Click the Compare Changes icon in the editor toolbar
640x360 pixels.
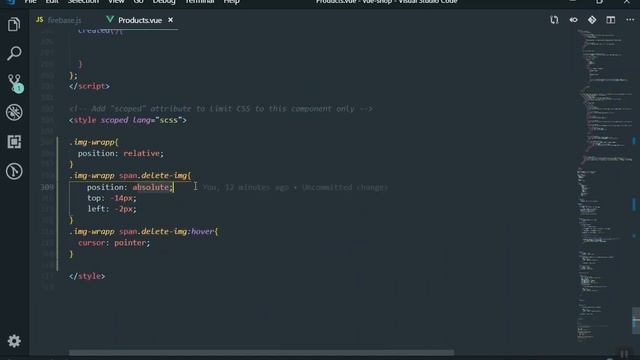(x=554, y=20)
